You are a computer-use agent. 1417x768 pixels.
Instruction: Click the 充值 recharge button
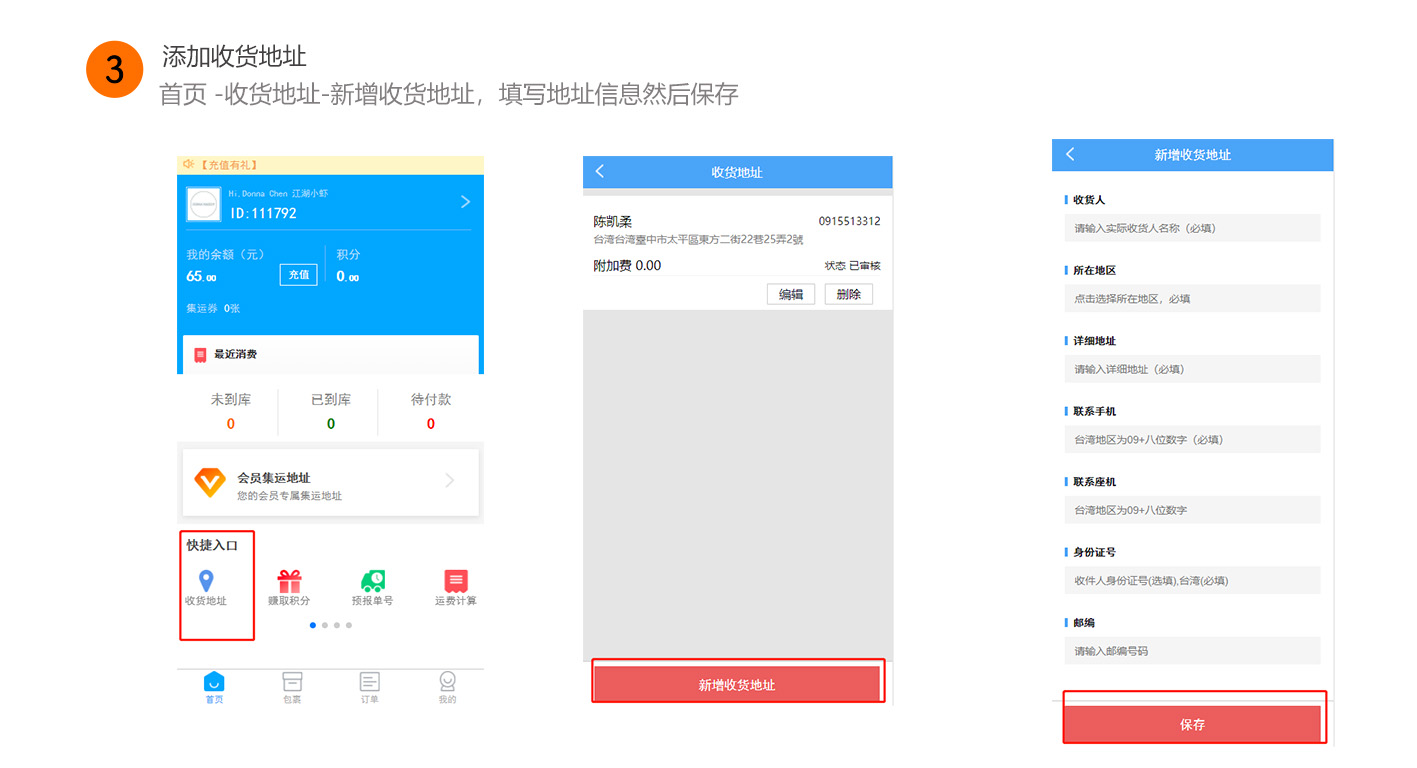(298, 275)
